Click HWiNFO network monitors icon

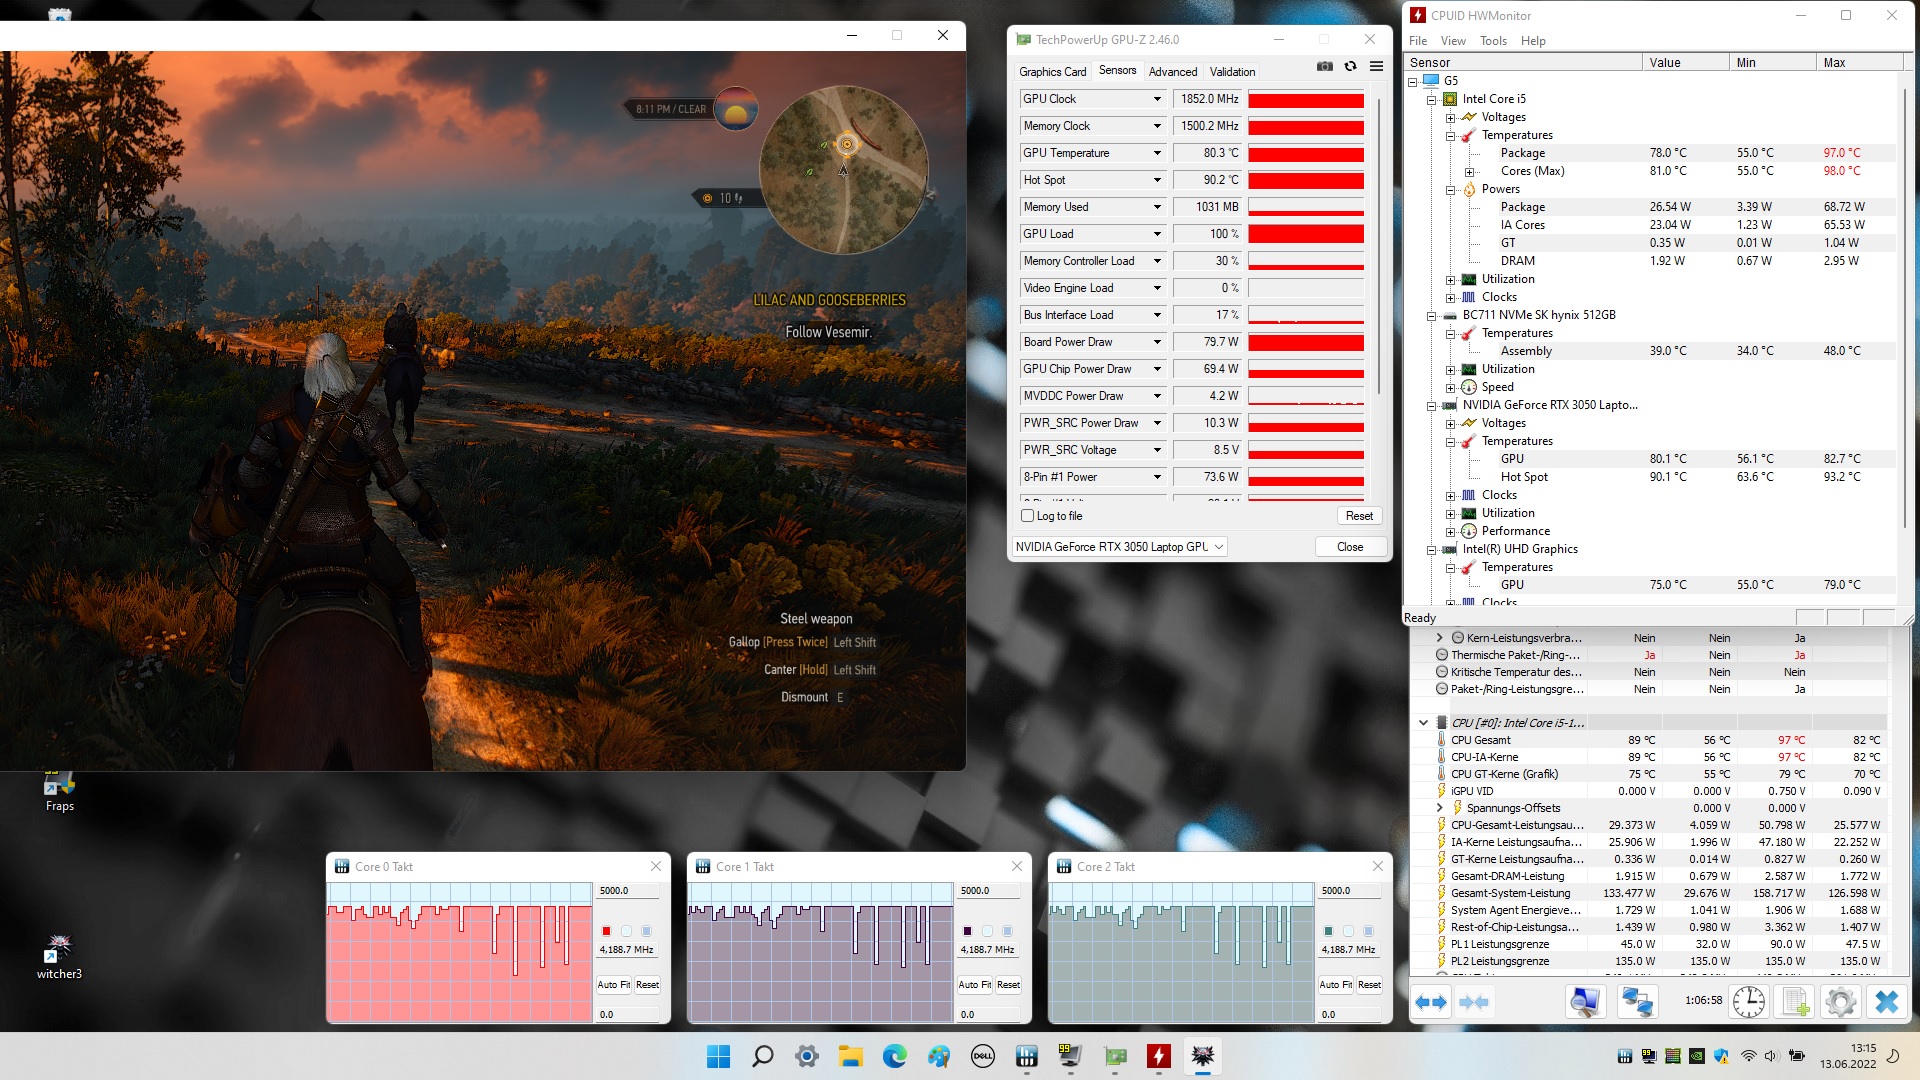pos(1637,1001)
